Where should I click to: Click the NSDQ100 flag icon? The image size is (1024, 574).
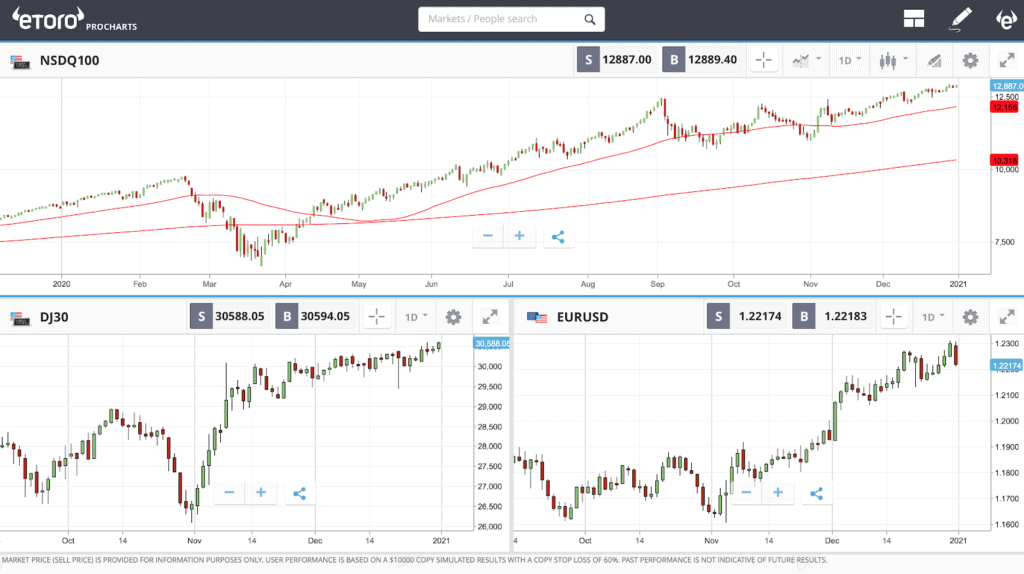coord(20,62)
